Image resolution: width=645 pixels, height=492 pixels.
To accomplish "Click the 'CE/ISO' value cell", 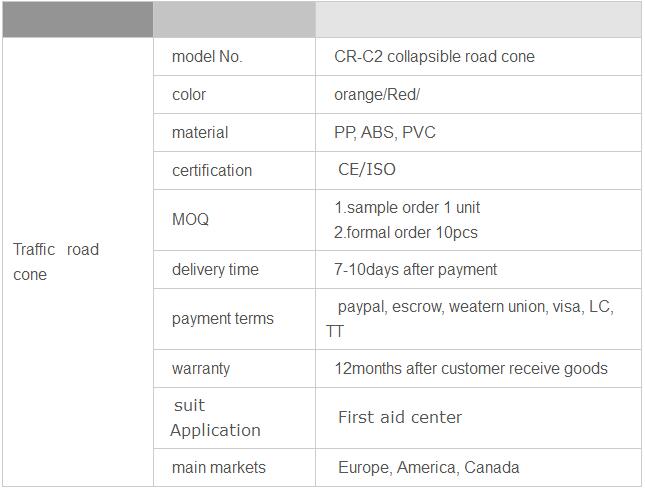I will click(x=478, y=170).
